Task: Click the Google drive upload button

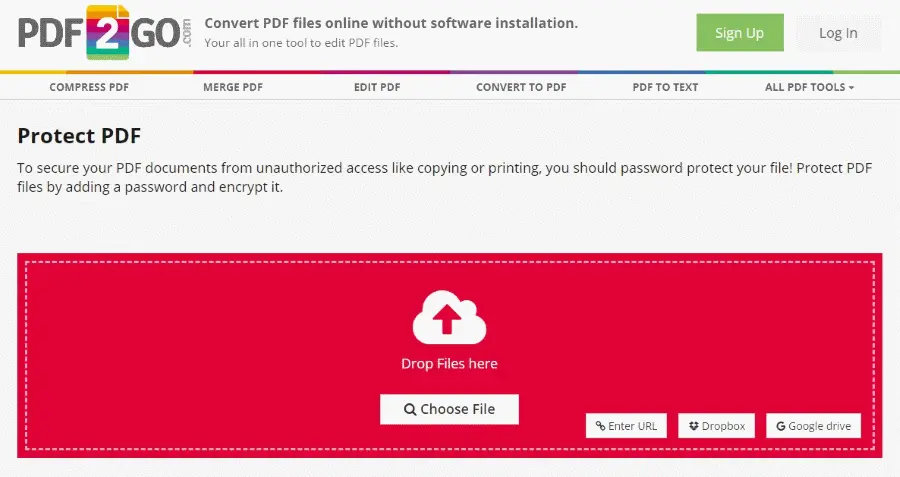Action: point(813,426)
